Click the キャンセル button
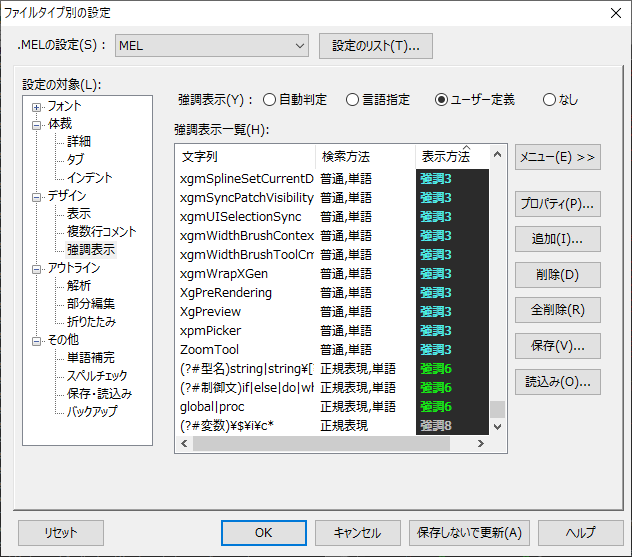The width and height of the screenshot is (632, 557). point(358,533)
